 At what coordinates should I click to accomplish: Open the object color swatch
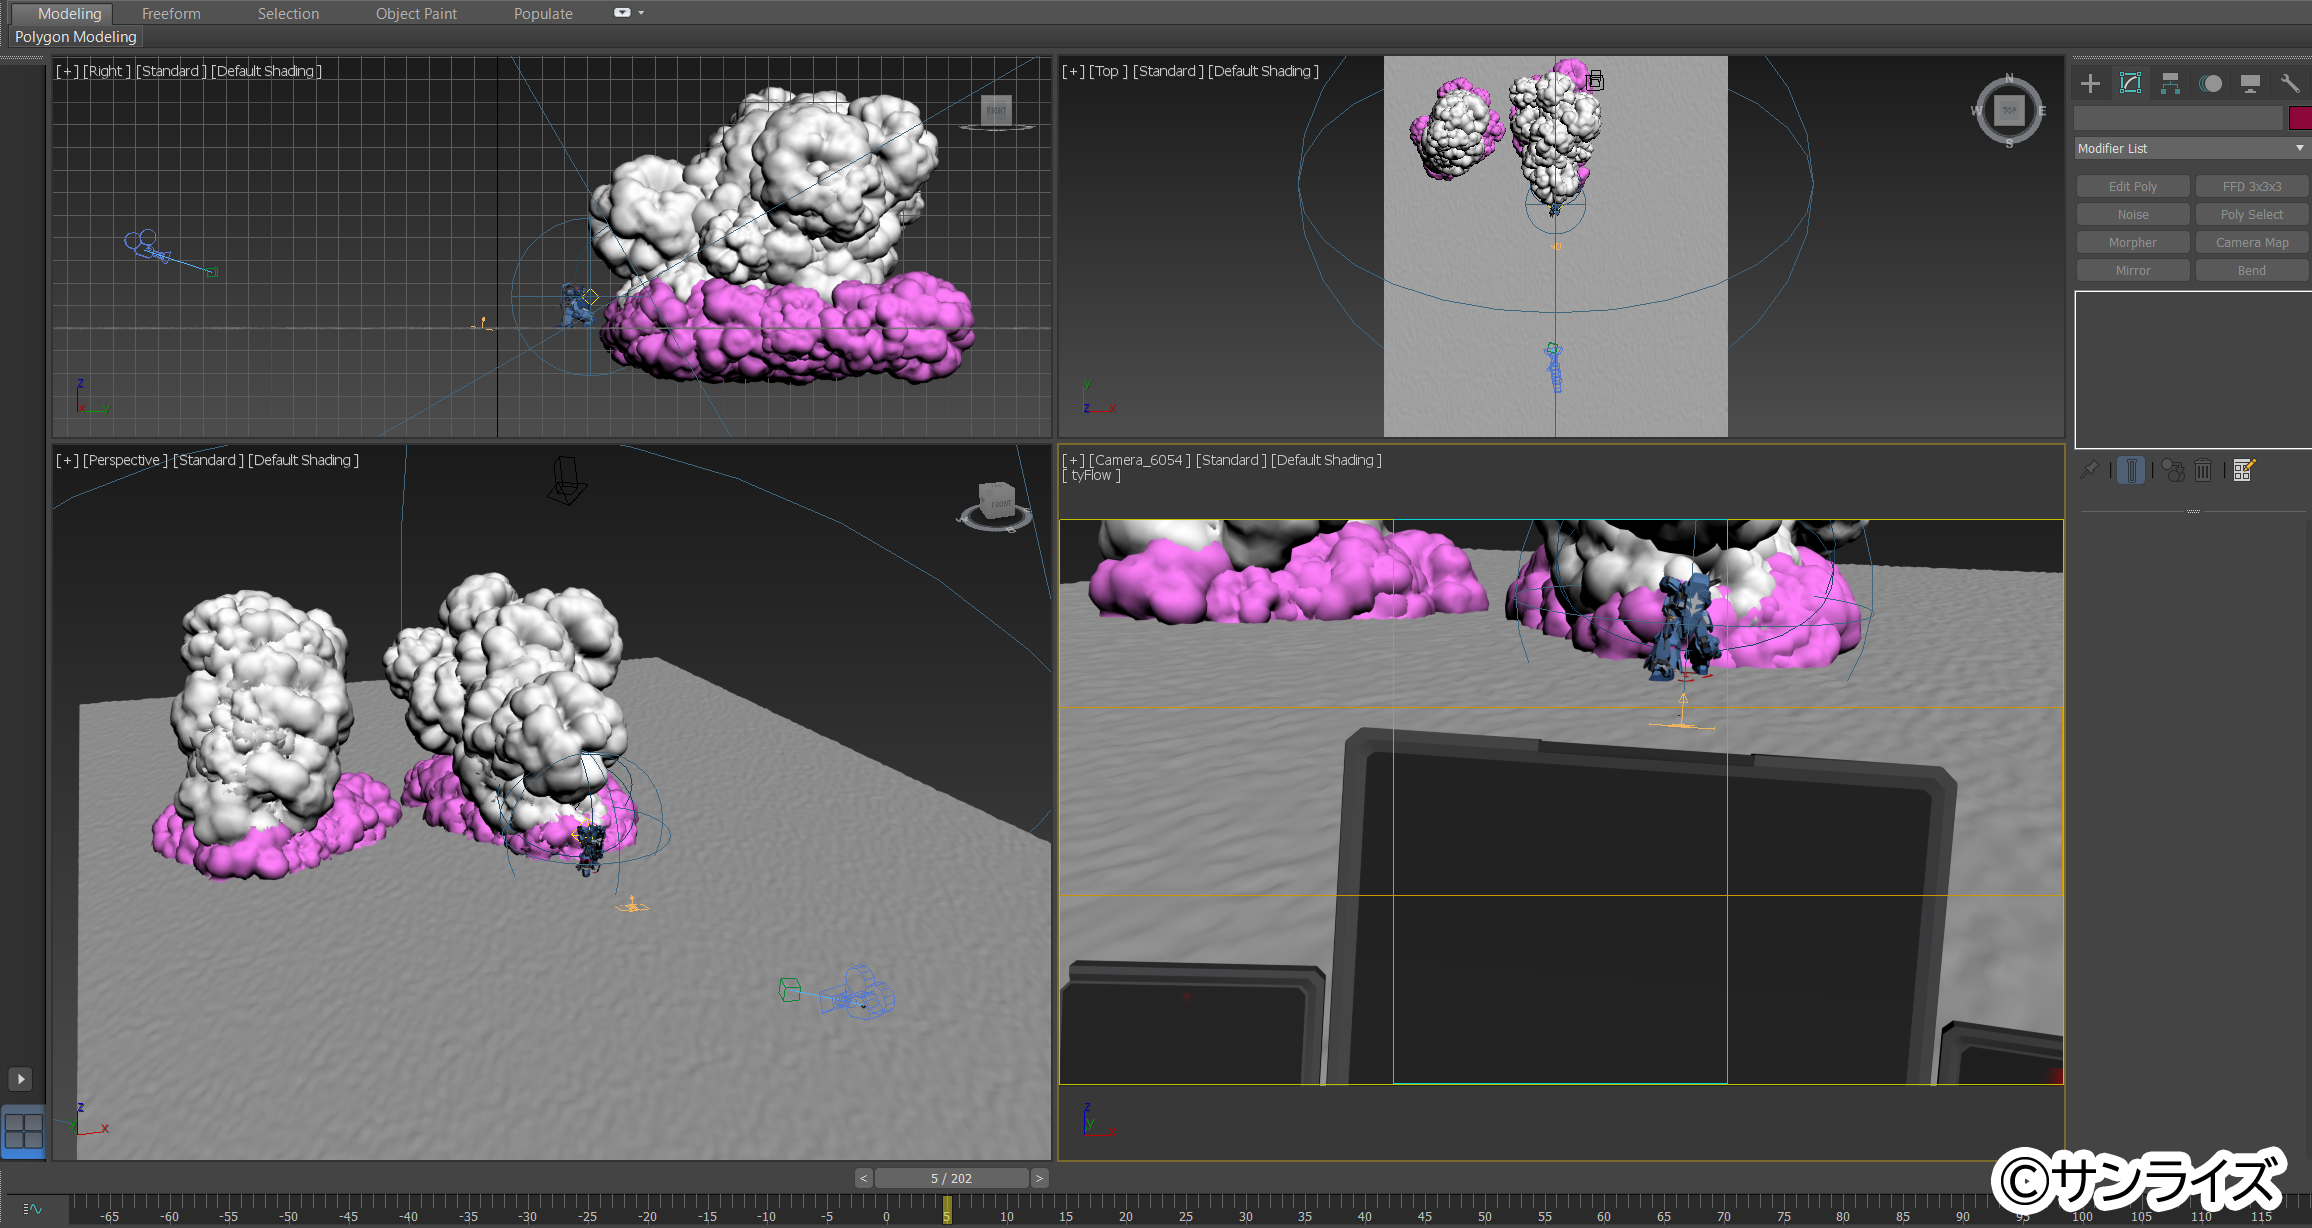[2300, 118]
